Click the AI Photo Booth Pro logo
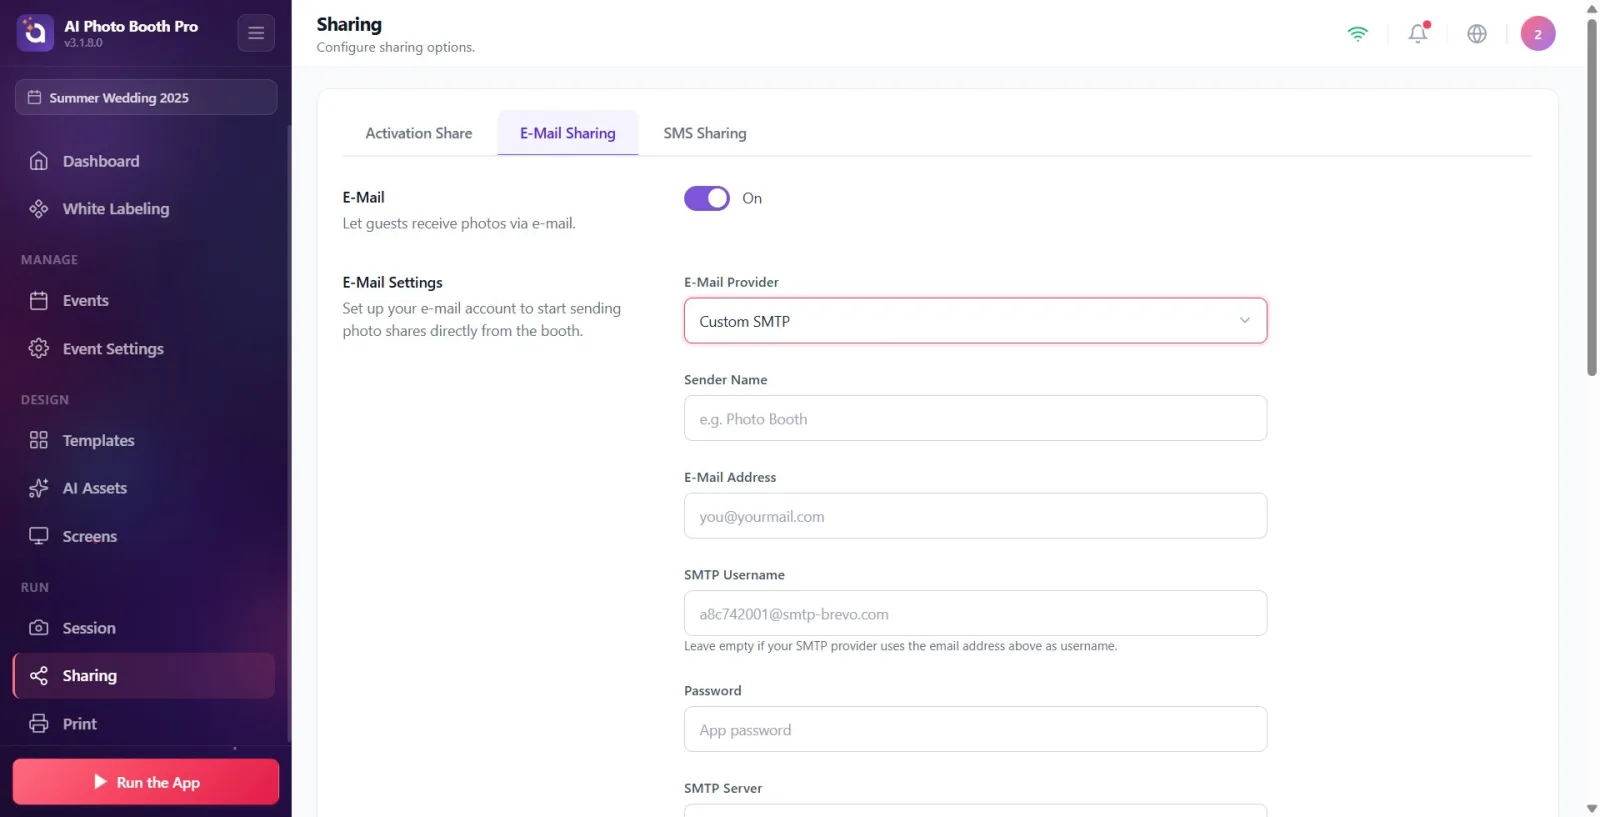 pyautogui.click(x=35, y=33)
